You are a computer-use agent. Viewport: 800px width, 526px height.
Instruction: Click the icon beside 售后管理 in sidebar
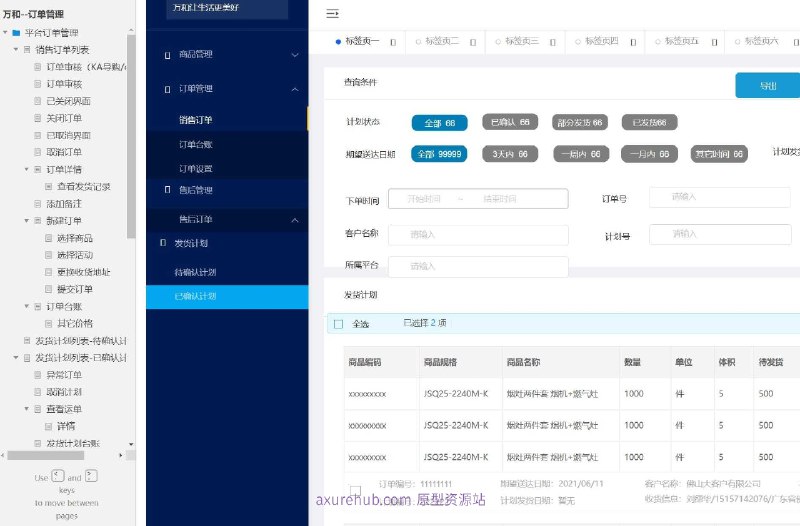tap(167, 190)
